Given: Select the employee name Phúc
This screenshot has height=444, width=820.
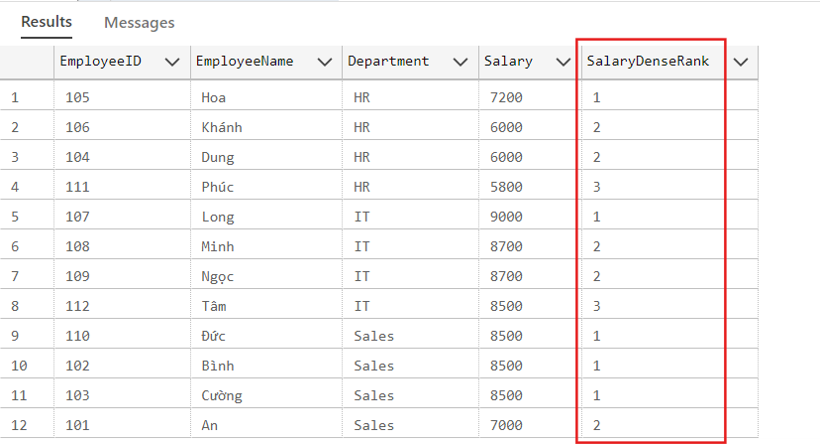Looking at the screenshot, I should 266,187.
